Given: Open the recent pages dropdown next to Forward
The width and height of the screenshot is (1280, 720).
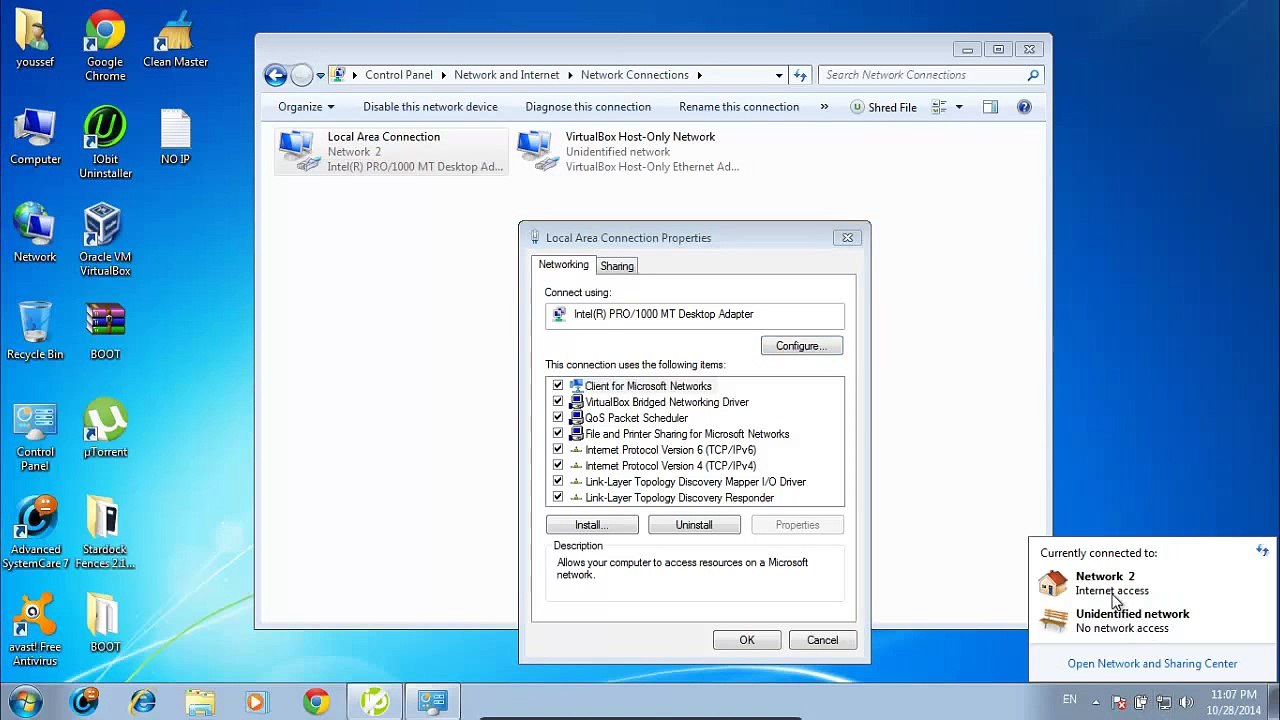Looking at the screenshot, I should 320,75.
